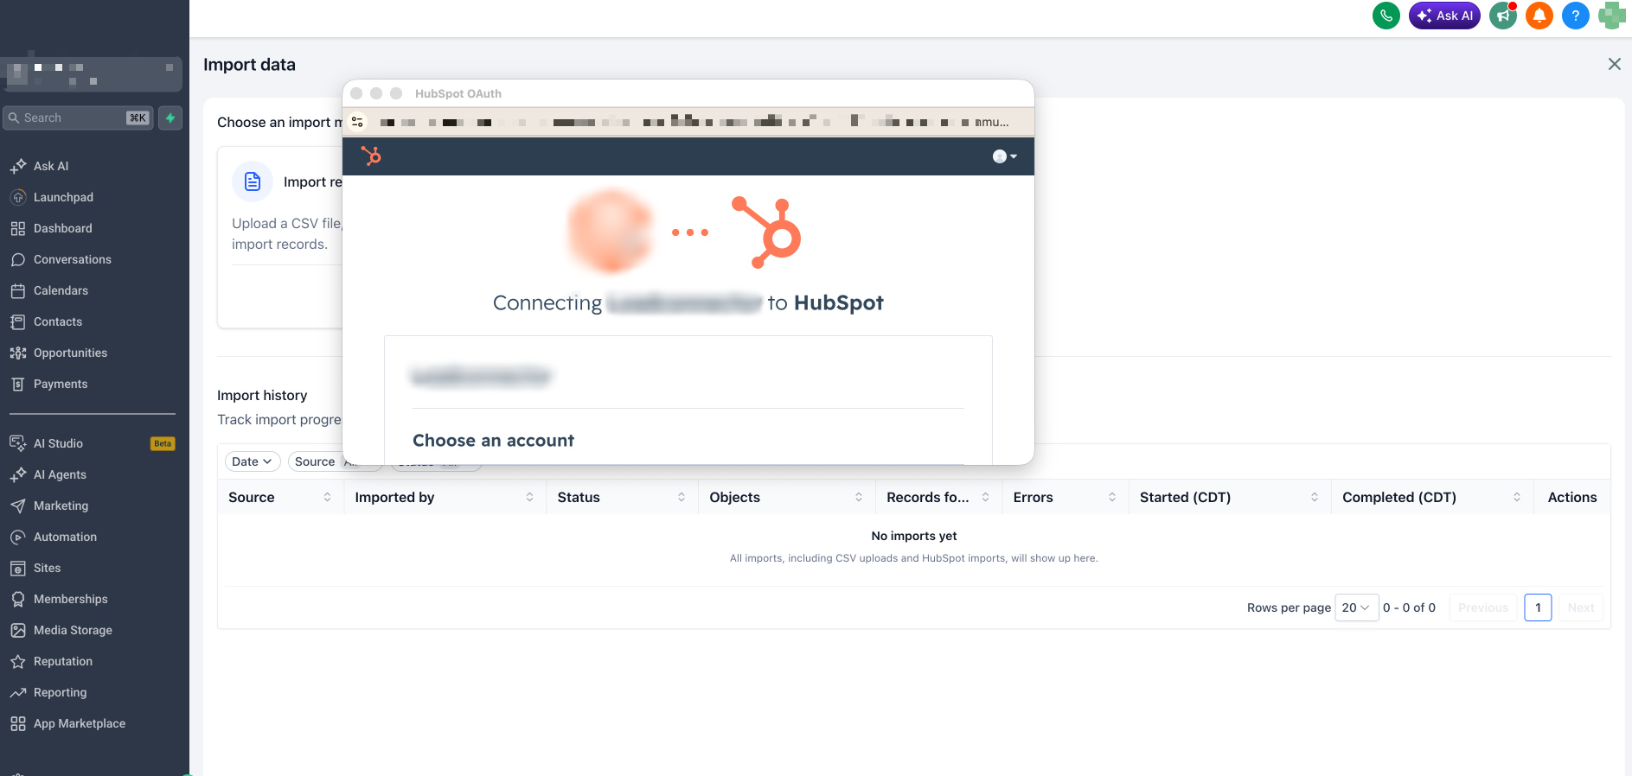Open the orange notifications bell

(x=1539, y=16)
